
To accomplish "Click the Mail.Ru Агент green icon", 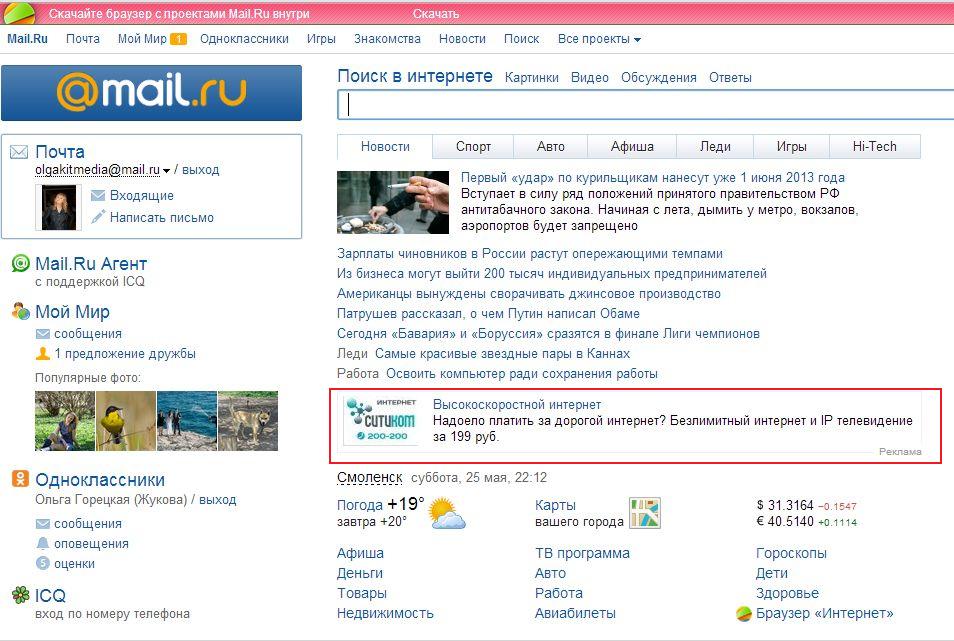I will pos(21,263).
